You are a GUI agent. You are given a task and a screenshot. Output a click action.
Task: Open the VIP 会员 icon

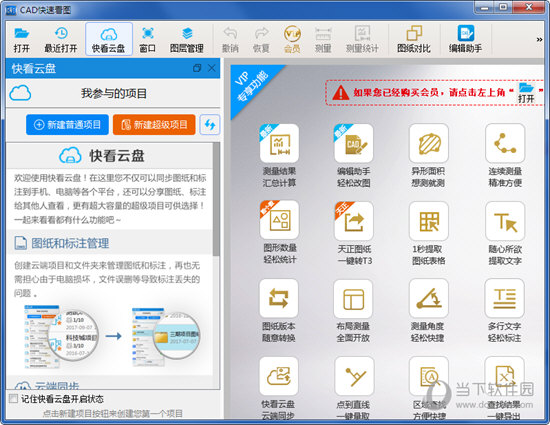point(292,40)
